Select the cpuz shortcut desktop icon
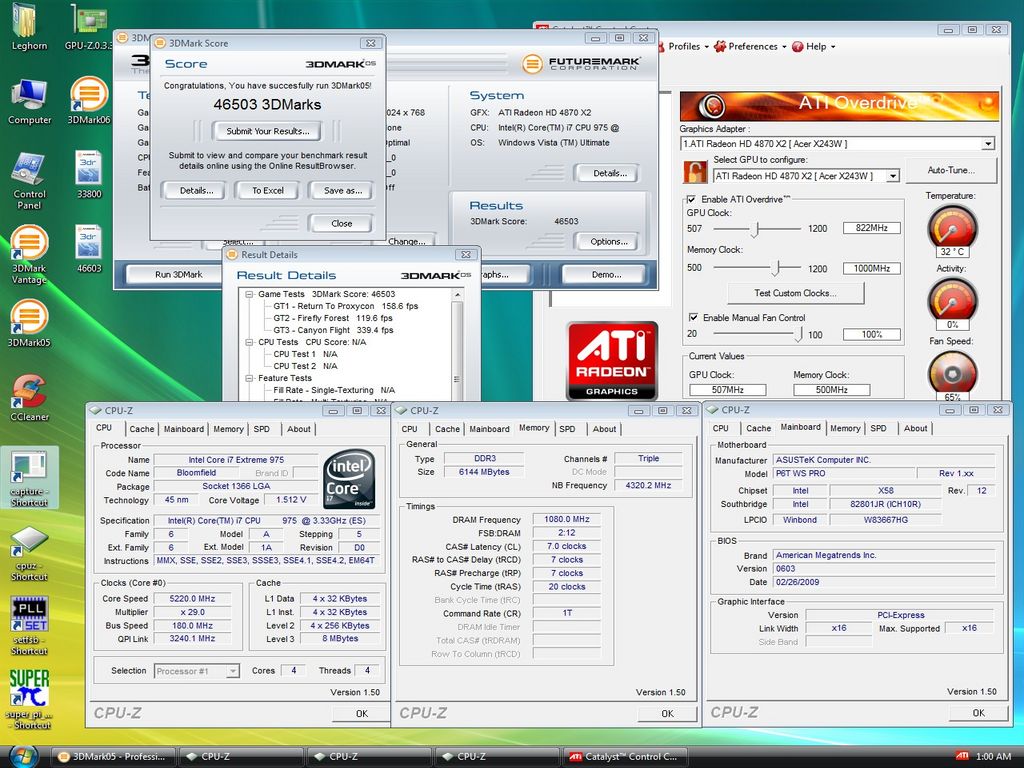Image resolution: width=1024 pixels, height=768 pixels. (29, 553)
